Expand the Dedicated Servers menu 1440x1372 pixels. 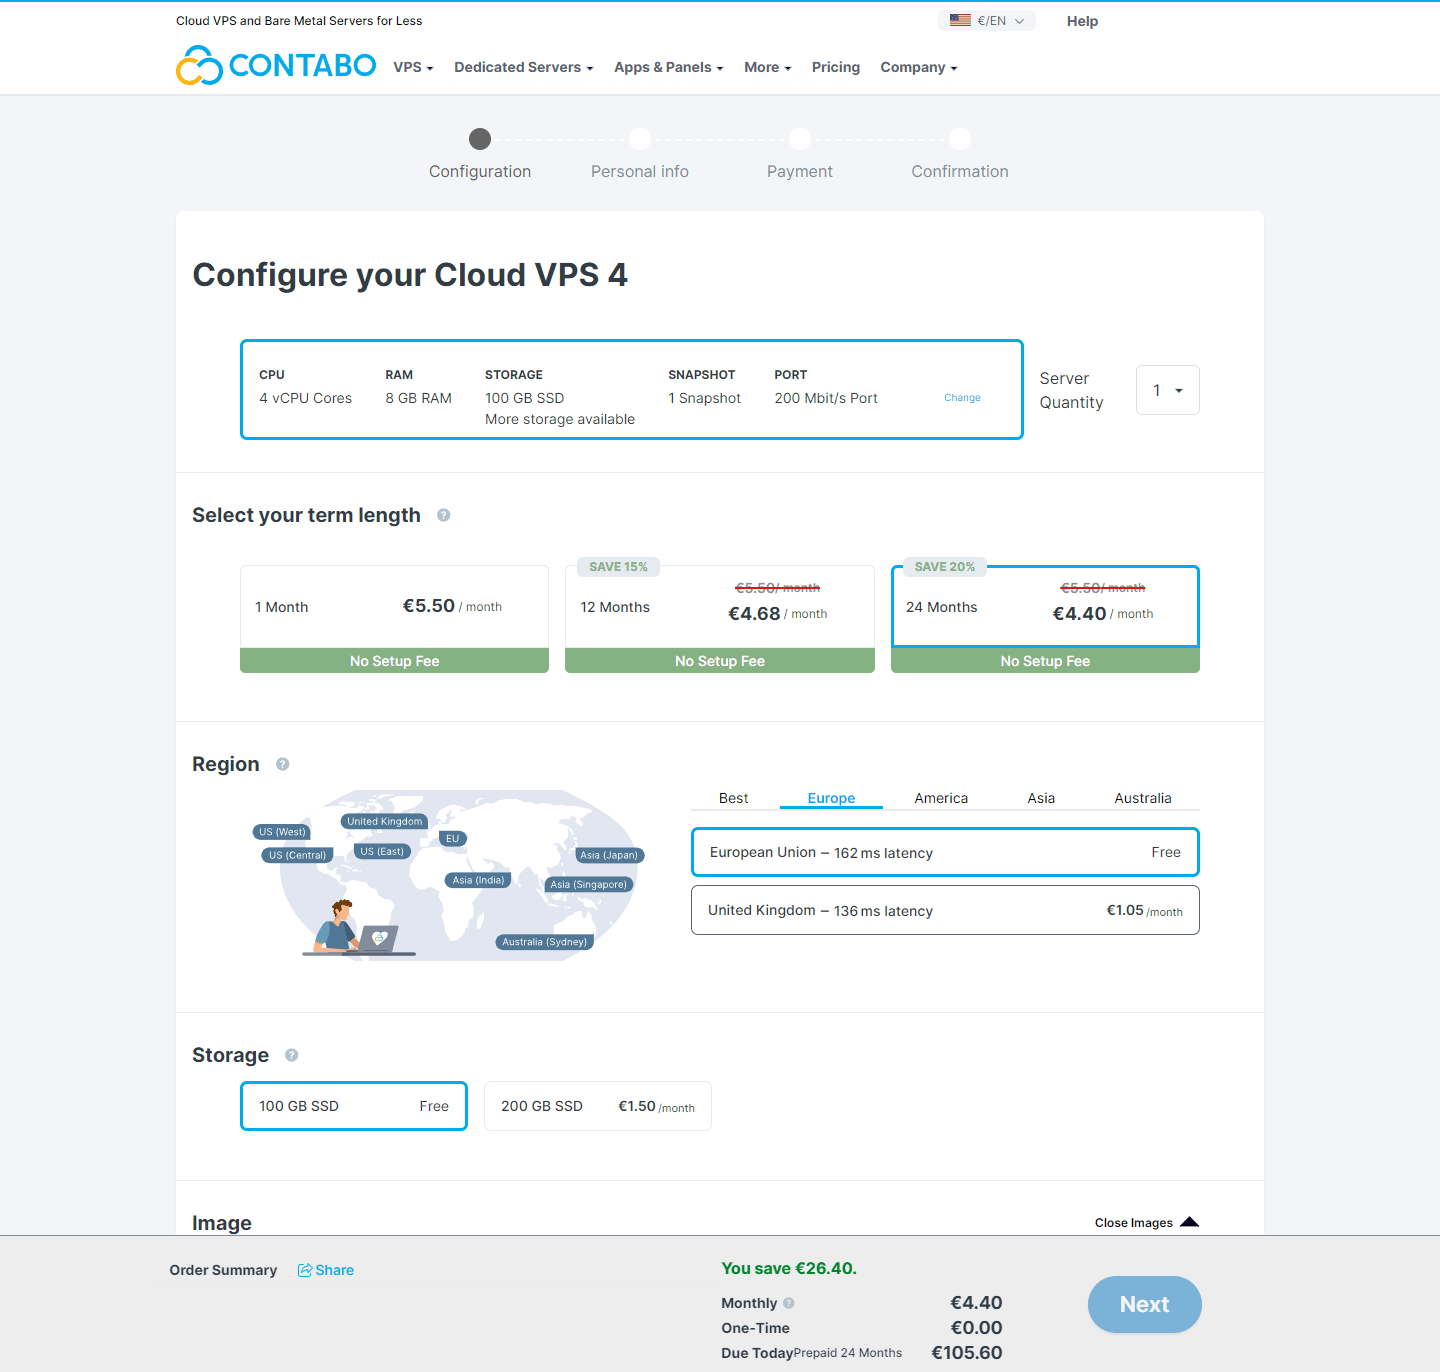pos(524,67)
